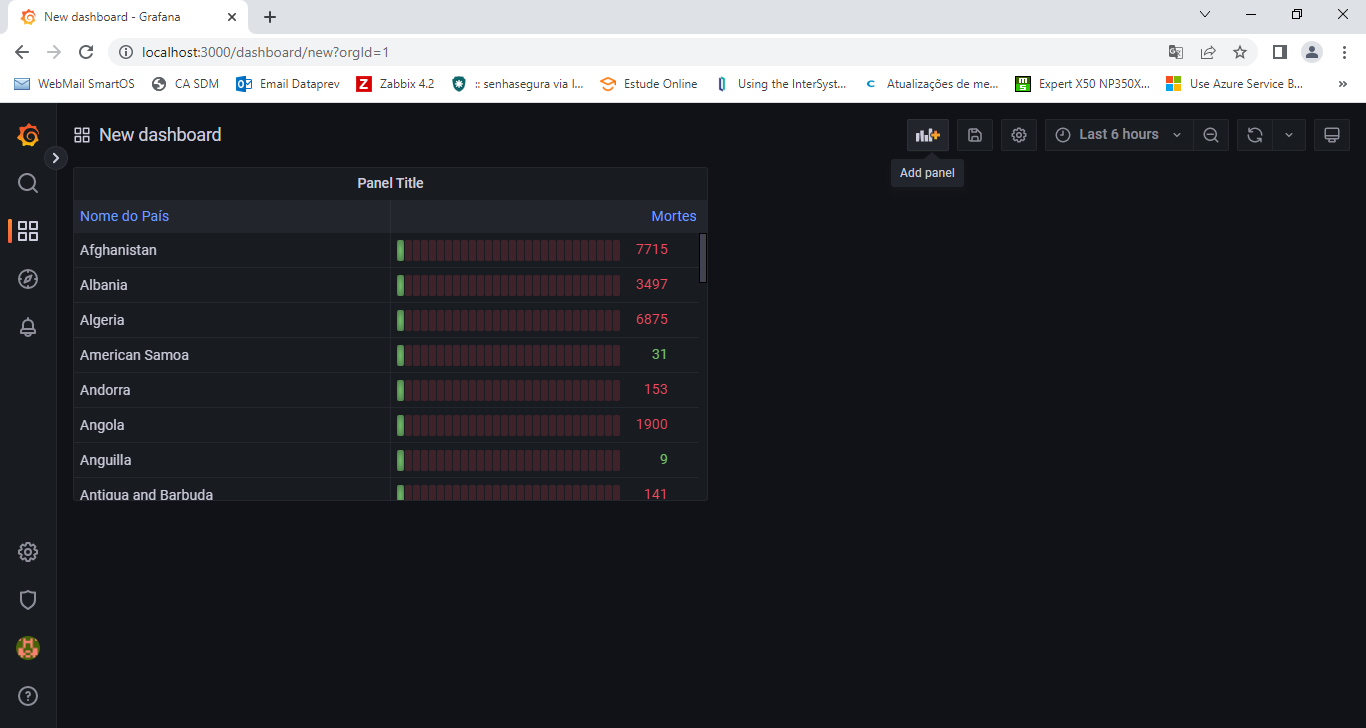Sort by Mortes column header
Screen dimensions: 1366x728
[673, 216]
